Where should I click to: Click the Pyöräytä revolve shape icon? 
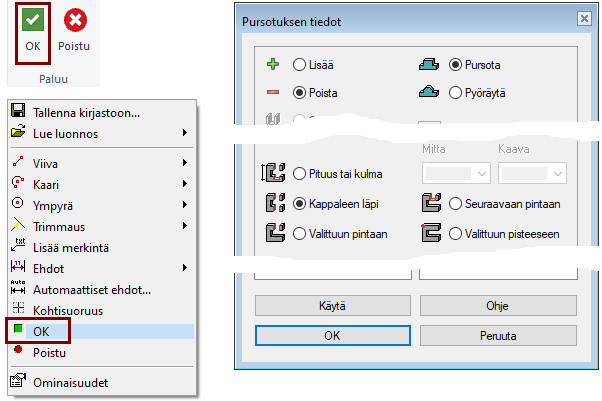click(x=428, y=91)
